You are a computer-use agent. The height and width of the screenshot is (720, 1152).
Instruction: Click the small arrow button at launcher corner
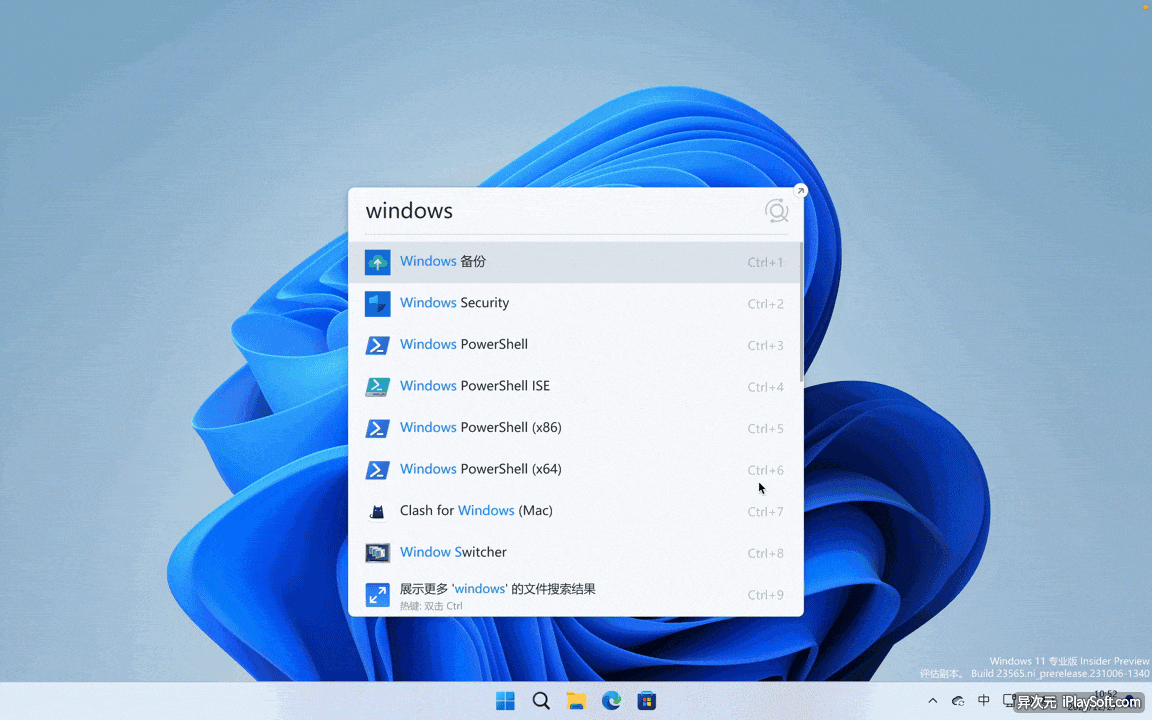point(800,191)
